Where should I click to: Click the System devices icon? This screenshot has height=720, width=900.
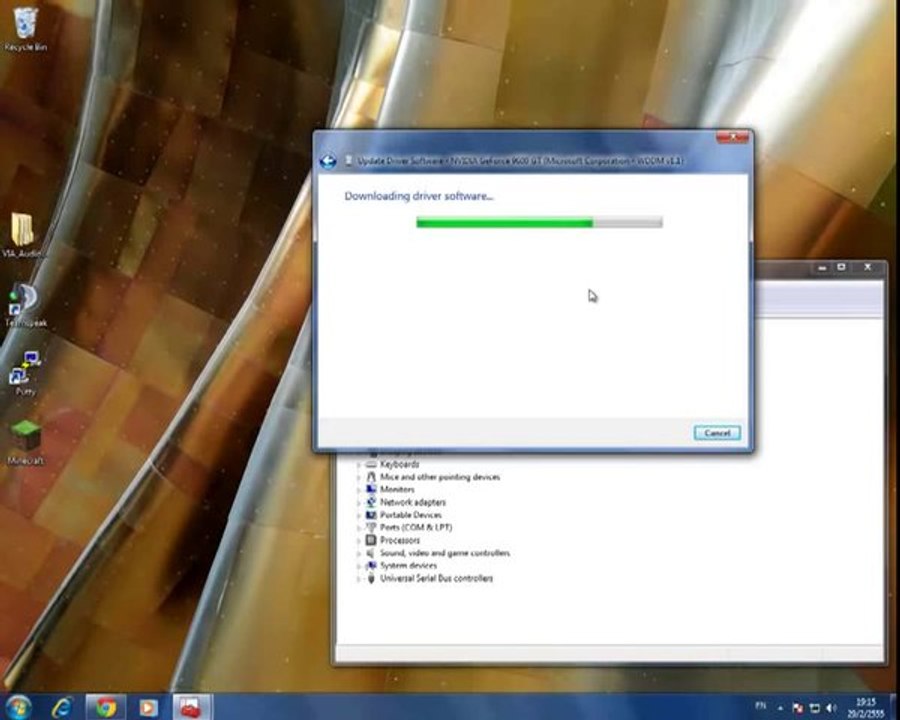point(371,566)
